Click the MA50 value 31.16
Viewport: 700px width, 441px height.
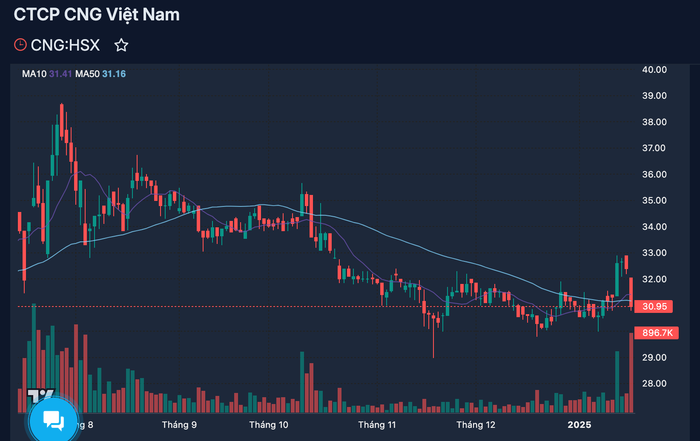tap(114, 74)
